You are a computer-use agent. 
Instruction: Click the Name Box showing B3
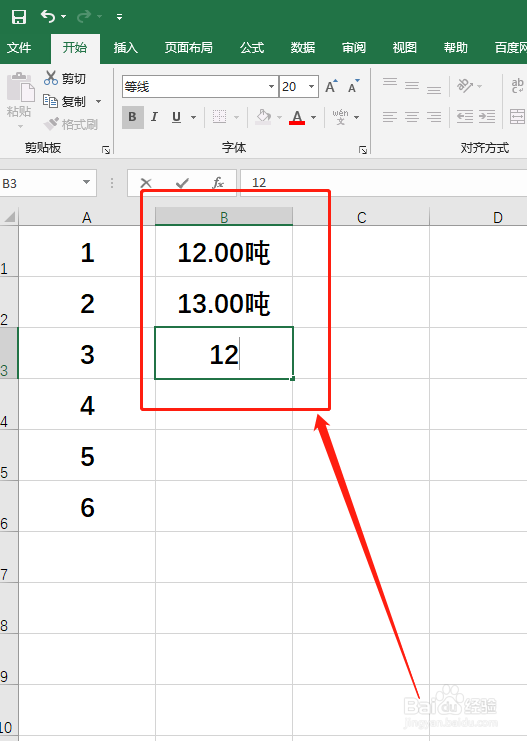[x=40, y=183]
